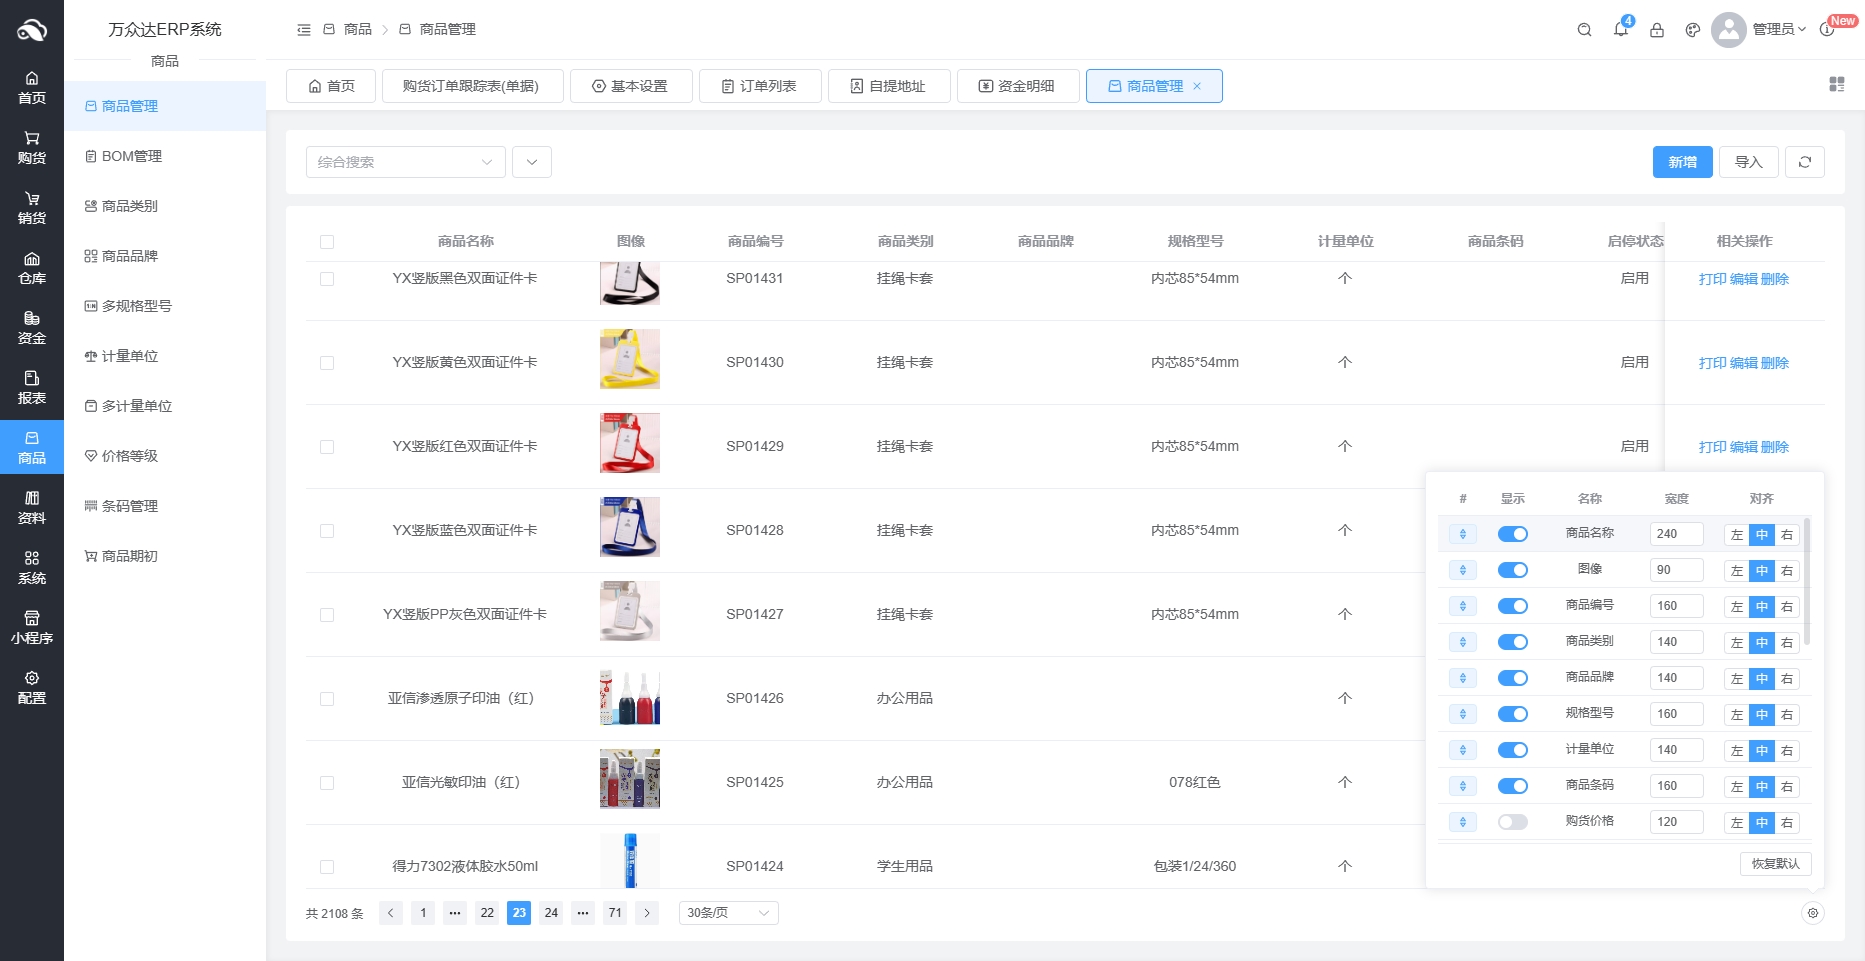Click 恢复默认 in column settings
The width and height of the screenshot is (1865, 961).
(1774, 864)
